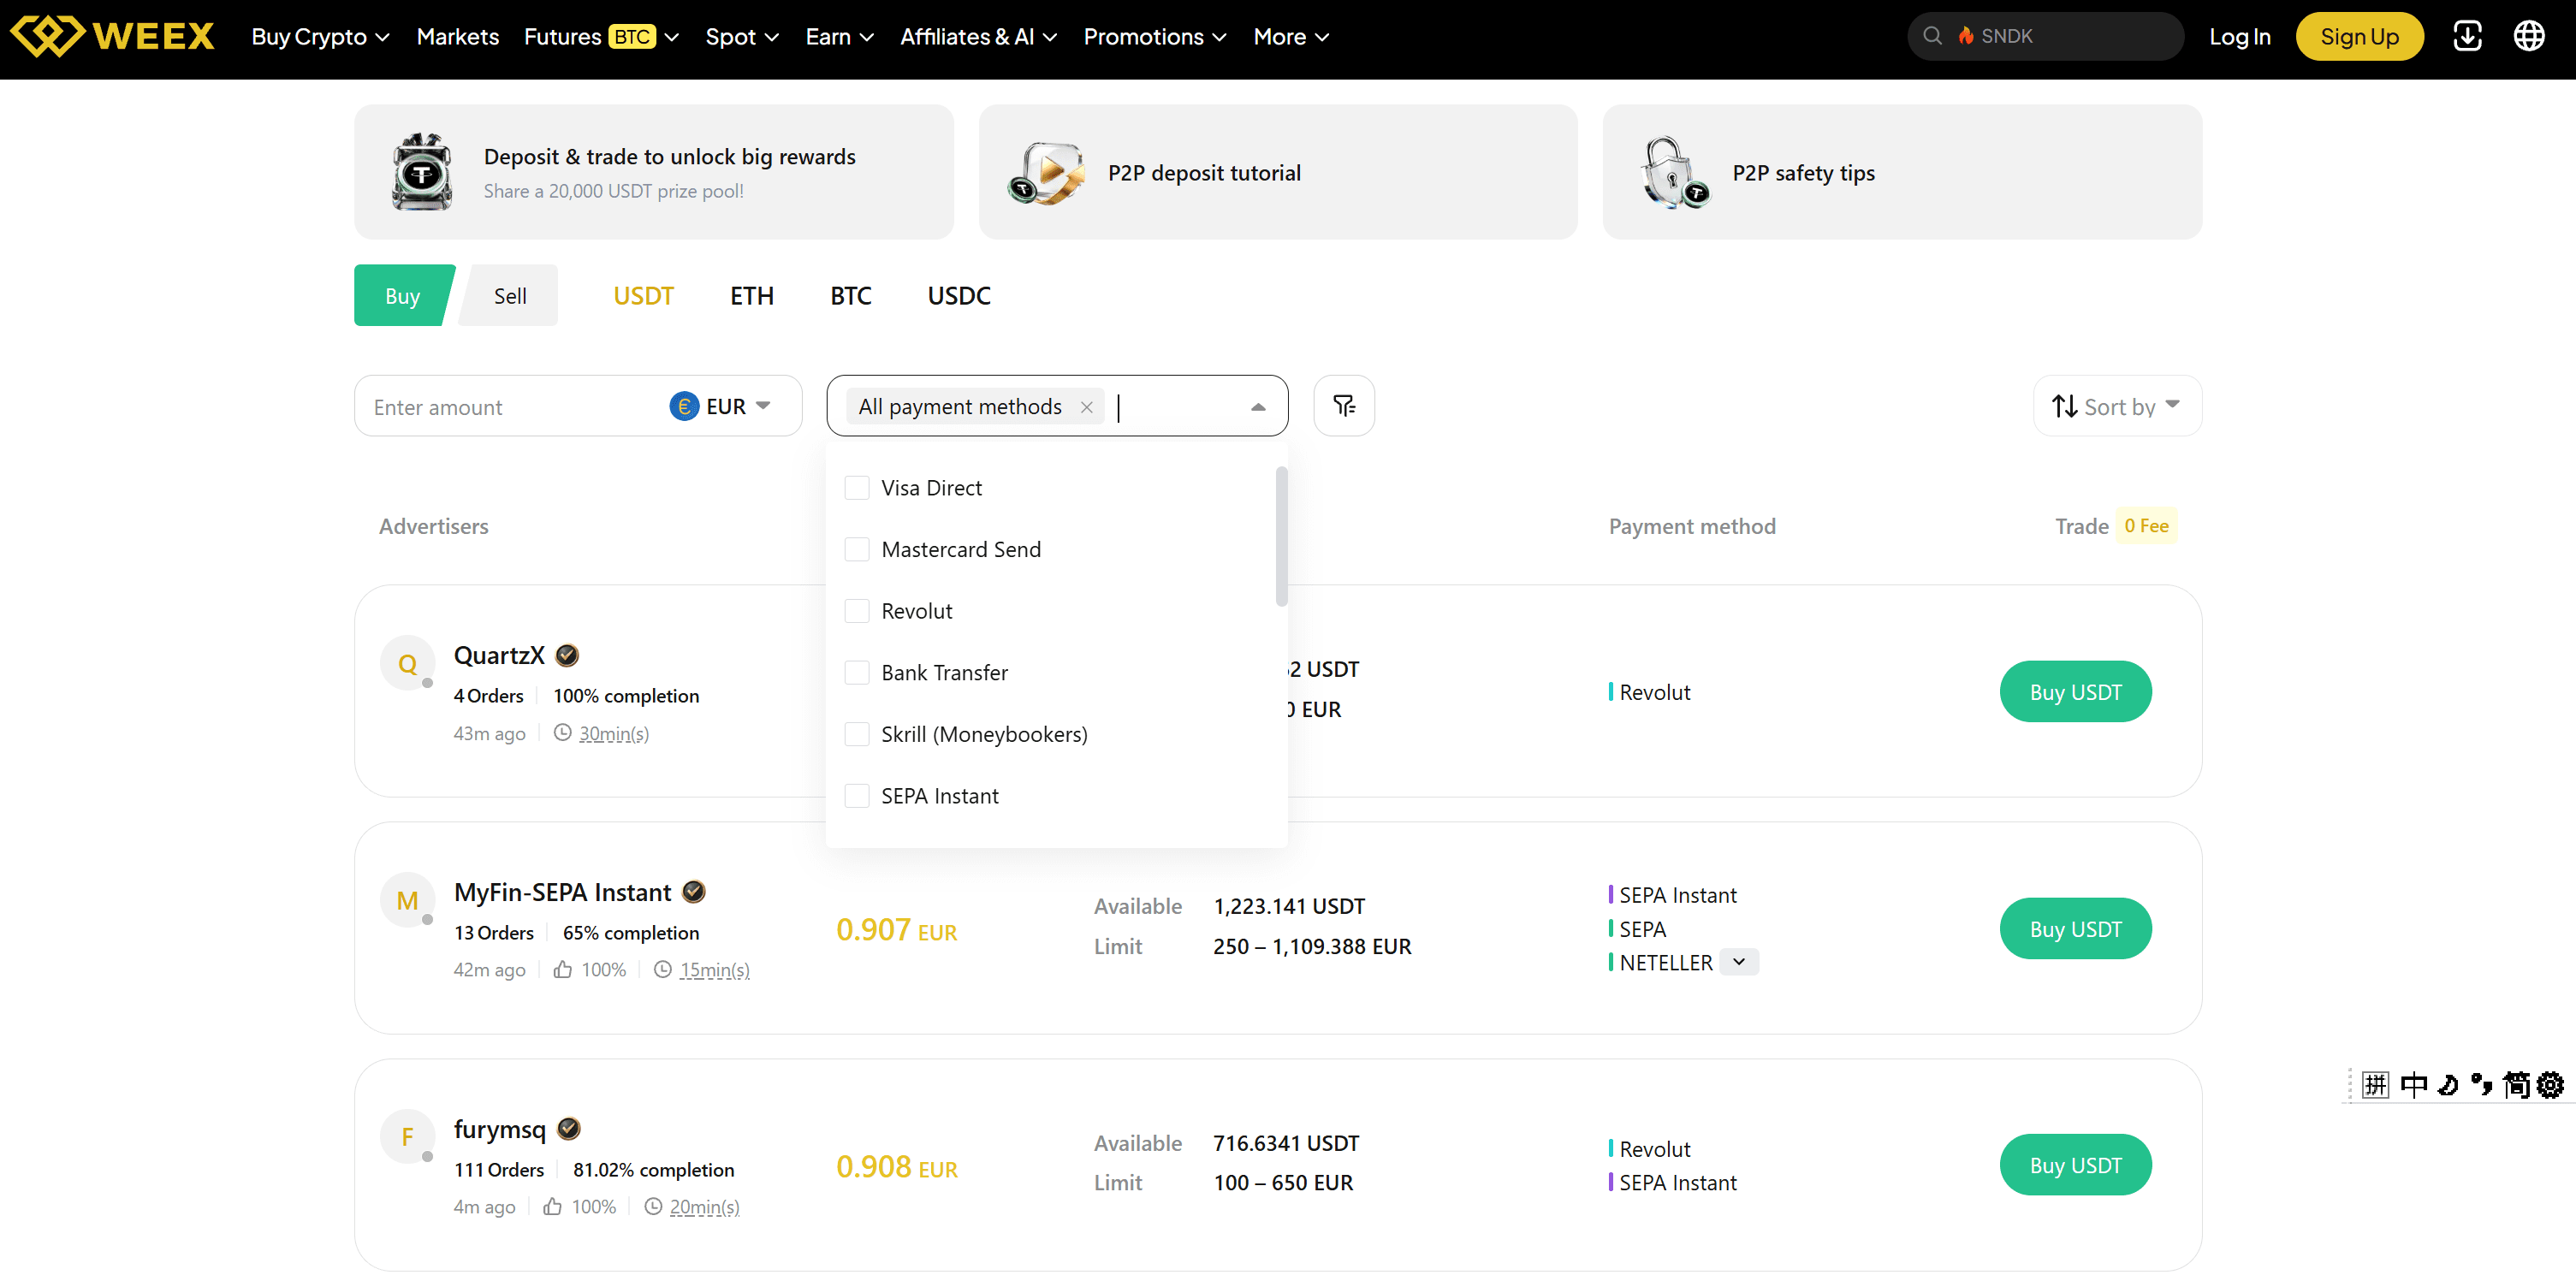This screenshot has width=2576, height=1275.
Task: Open the Sort by dropdown
Action: pos(2117,406)
